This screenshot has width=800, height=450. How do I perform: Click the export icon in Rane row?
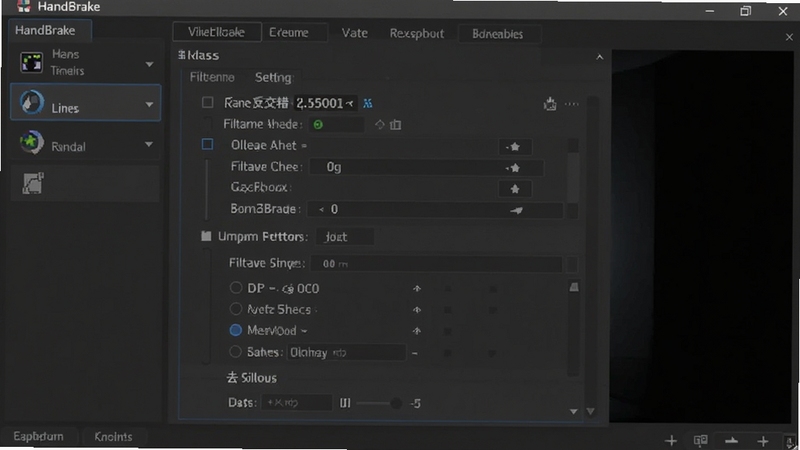549,104
